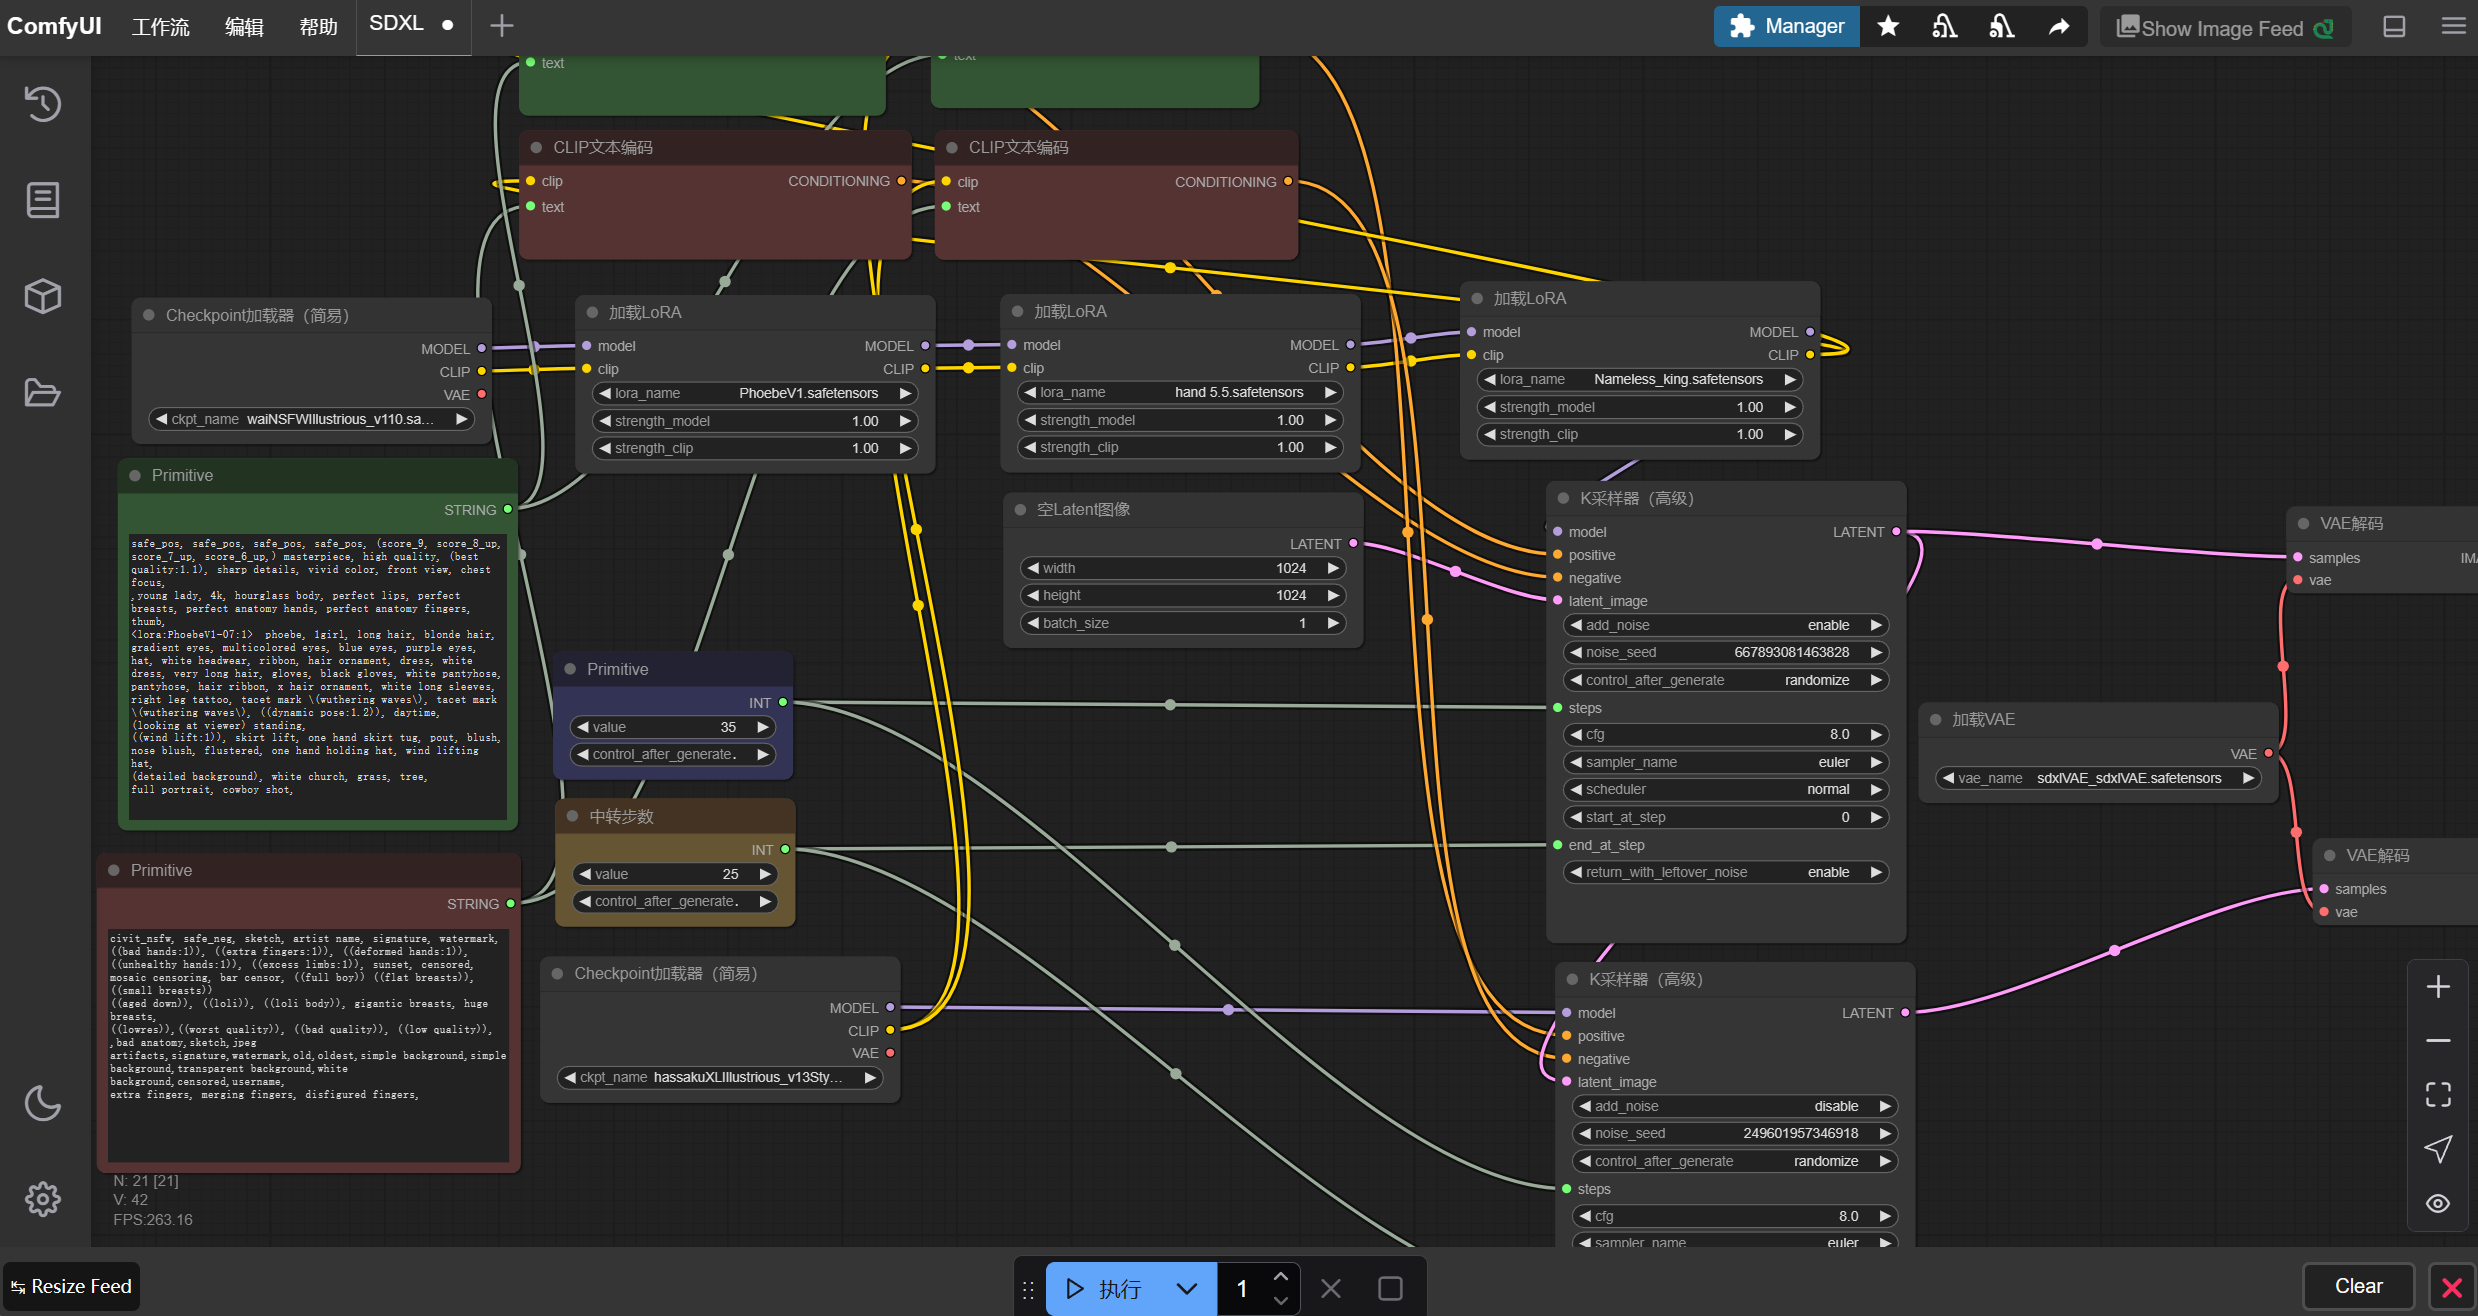Open the run button options chevron
This screenshot has height=1316, width=2478.
pyautogui.click(x=1186, y=1288)
